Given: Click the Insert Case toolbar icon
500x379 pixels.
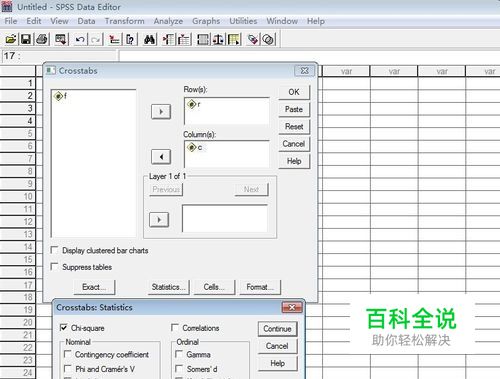Looking at the screenshot, I should [169, 40].
